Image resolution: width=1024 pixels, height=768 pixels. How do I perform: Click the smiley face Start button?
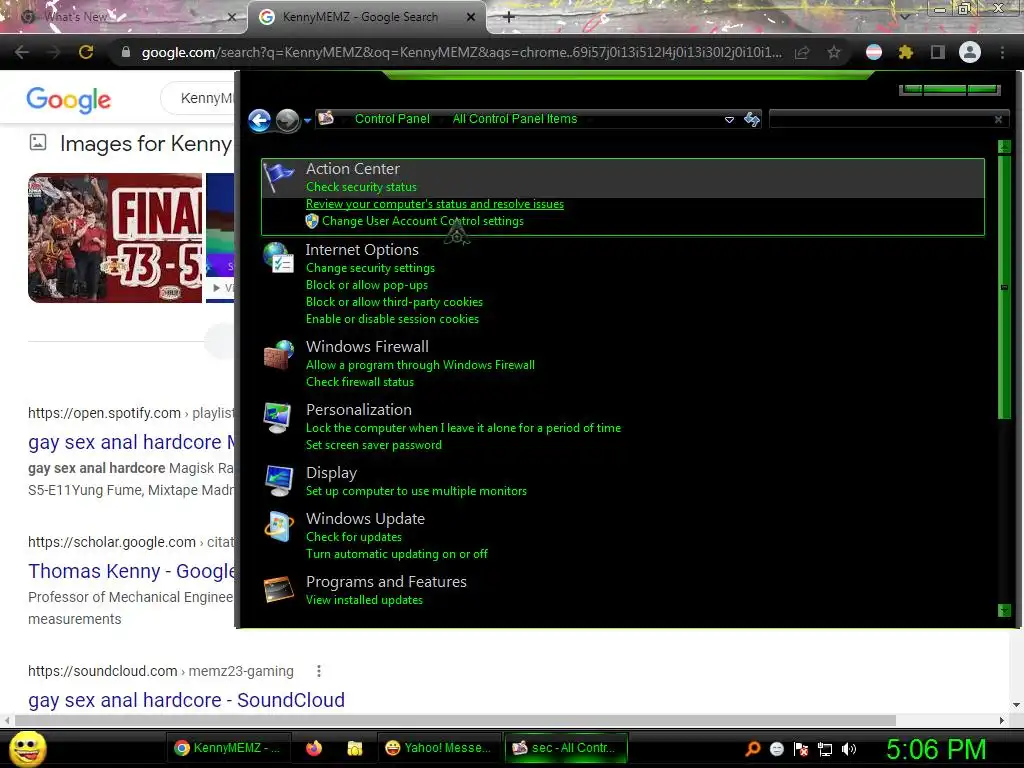tap(27, 748)
